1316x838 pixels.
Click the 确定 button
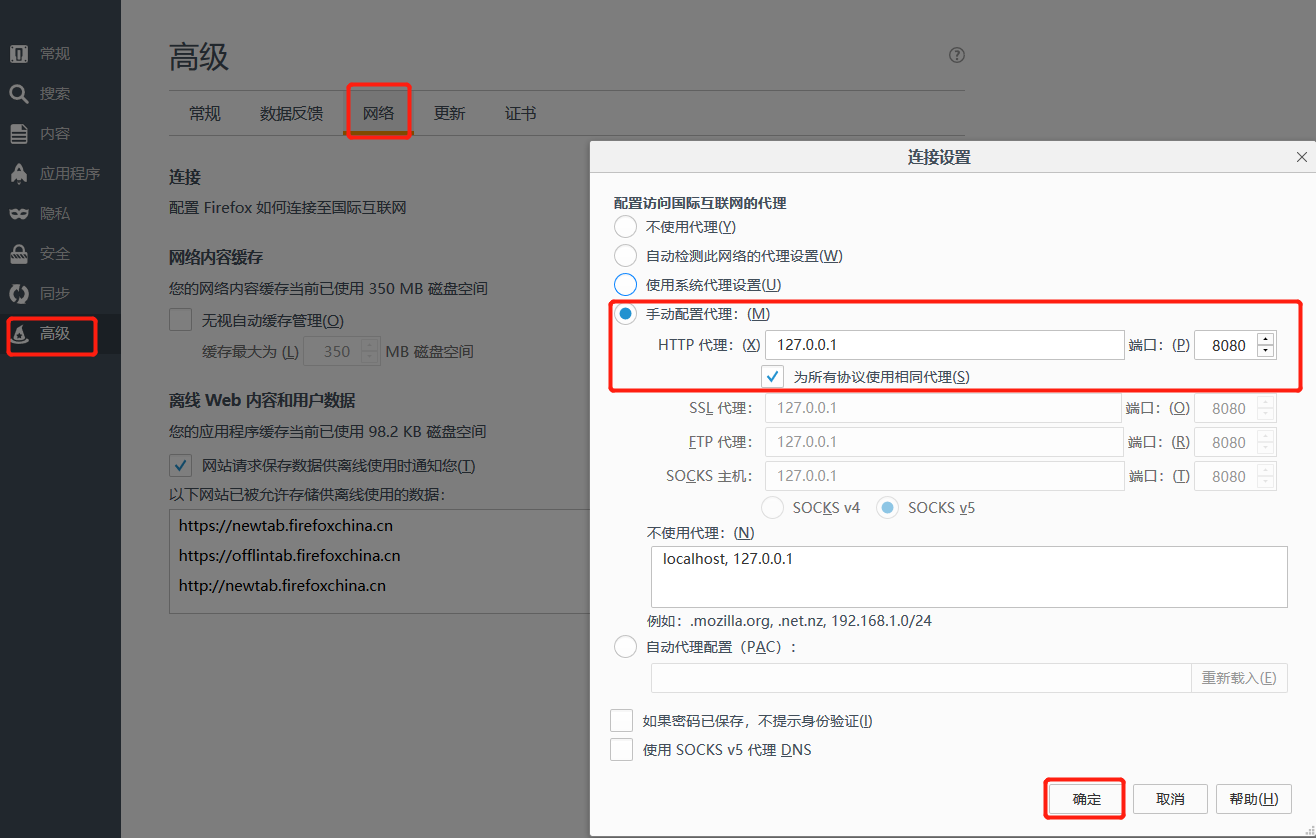pos(1087,799)
